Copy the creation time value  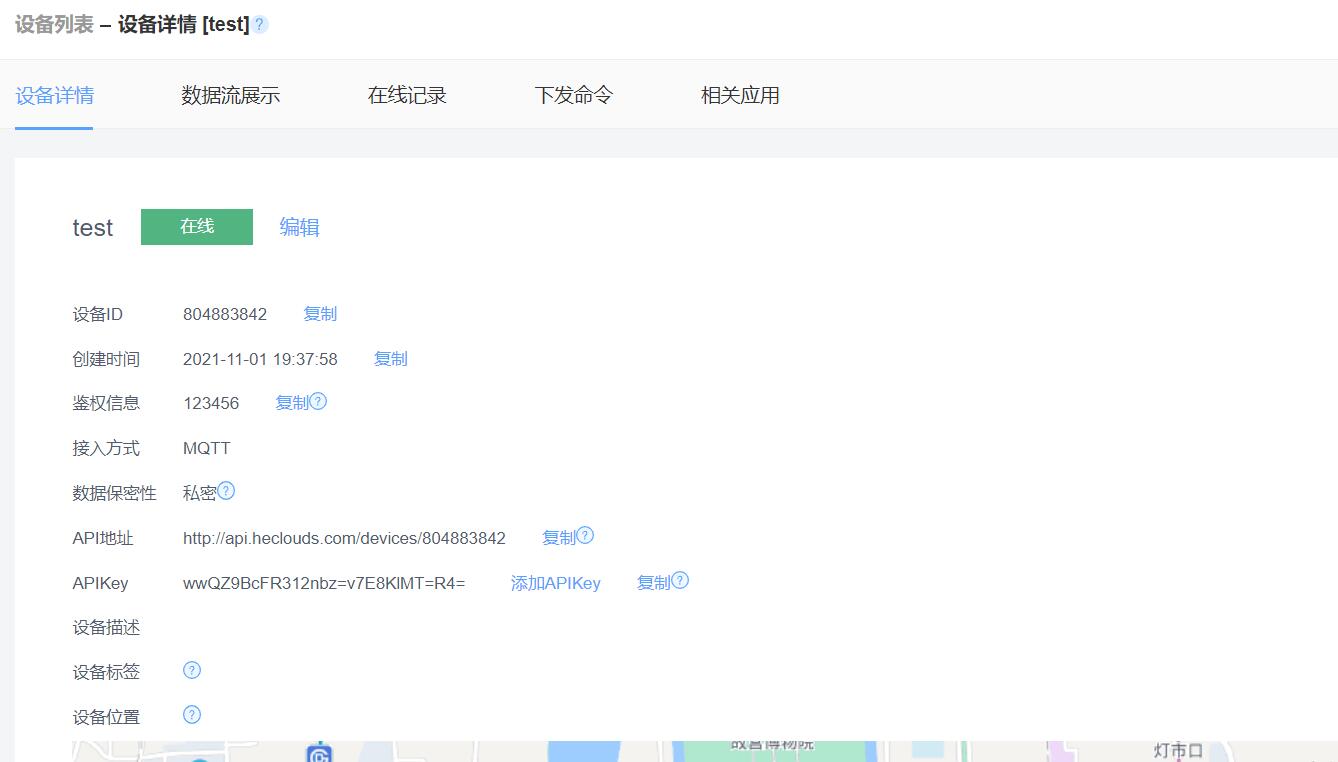[390, 358]
